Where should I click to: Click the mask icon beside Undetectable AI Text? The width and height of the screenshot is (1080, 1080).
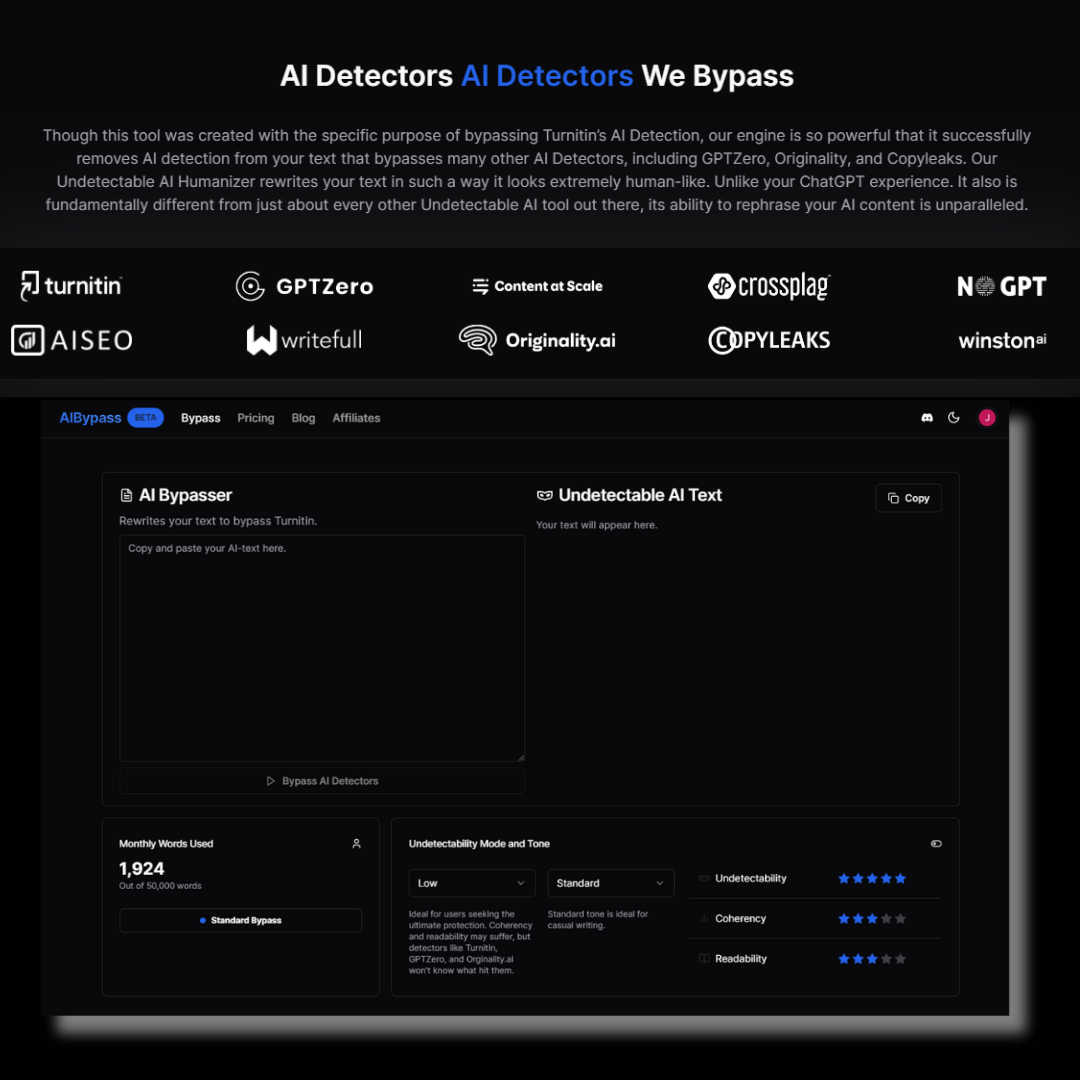[545, 495]
